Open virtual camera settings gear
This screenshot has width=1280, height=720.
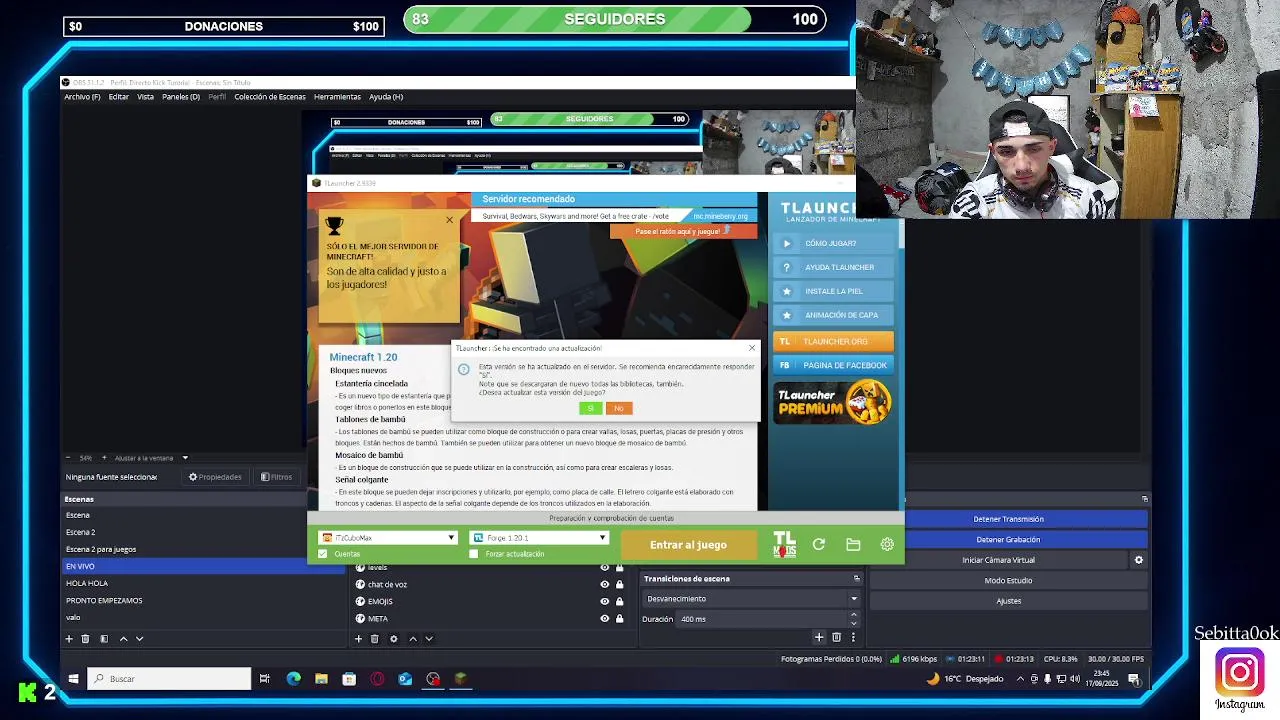[1138, 560]
